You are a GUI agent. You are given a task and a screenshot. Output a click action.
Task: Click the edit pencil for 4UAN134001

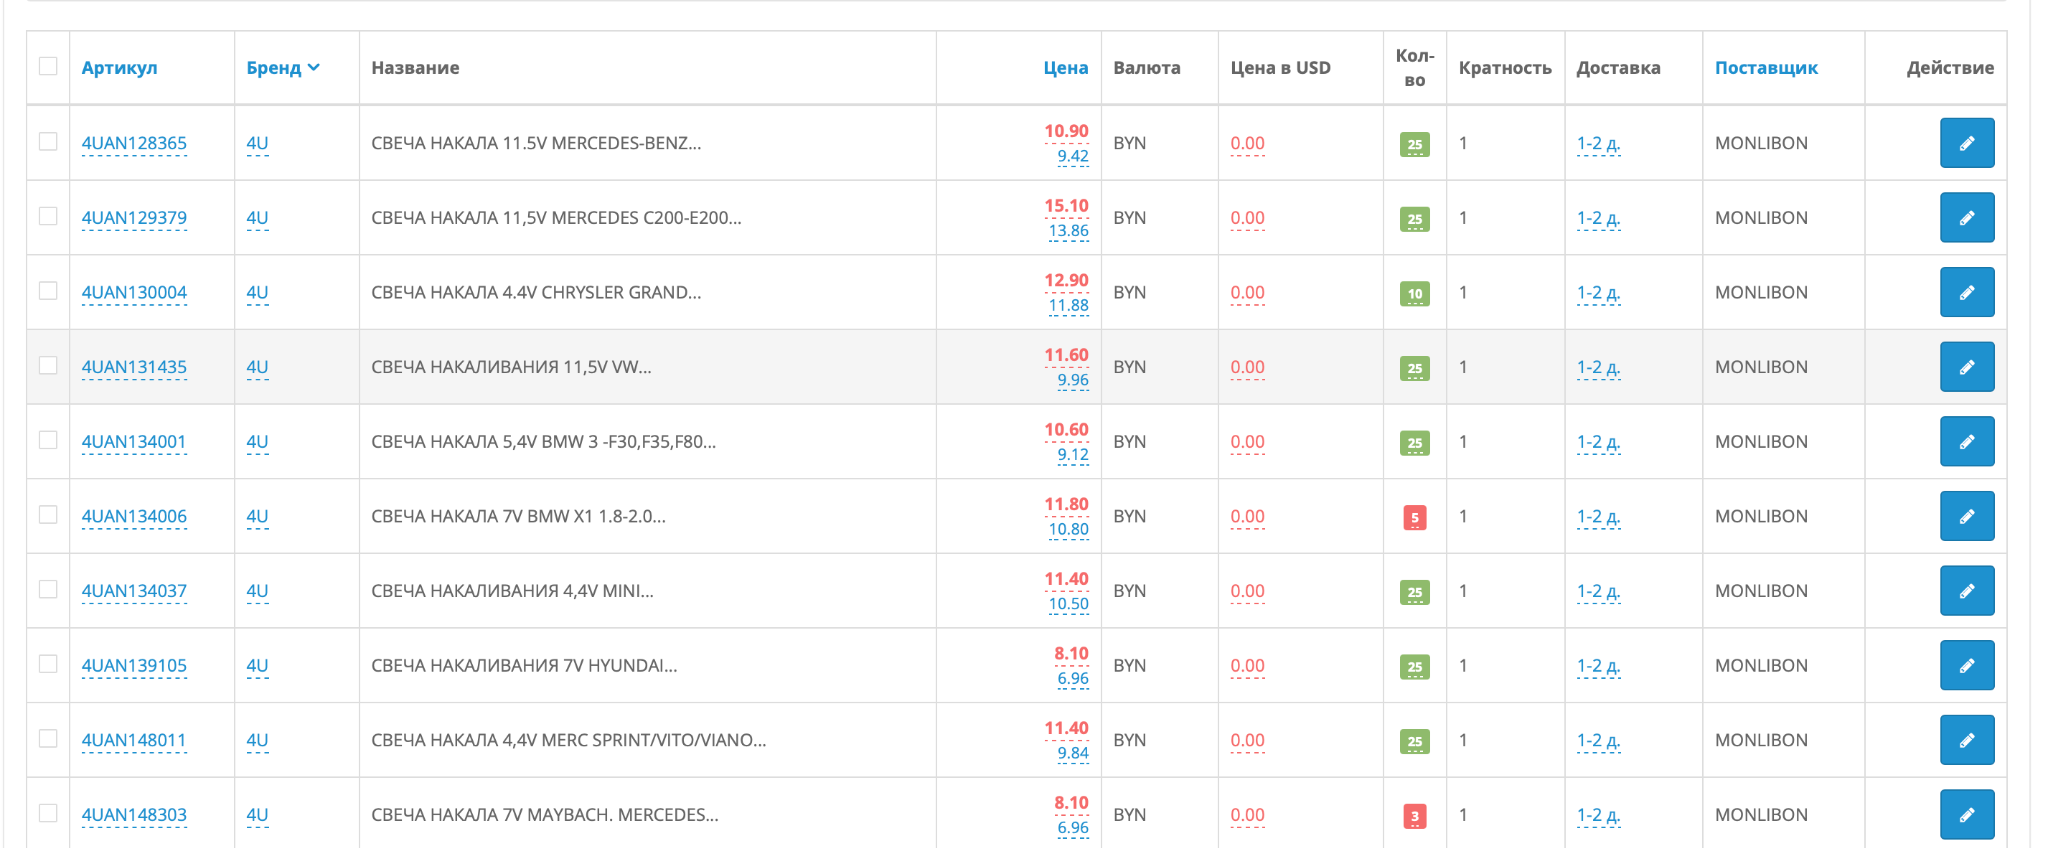tap(1967, 442)
